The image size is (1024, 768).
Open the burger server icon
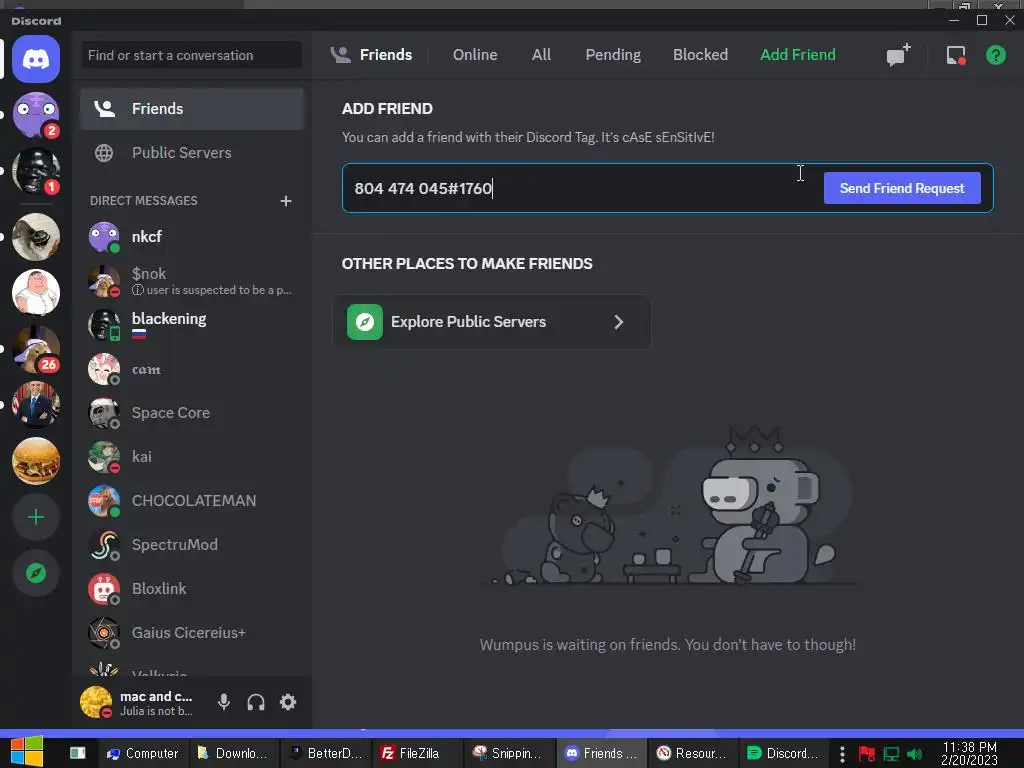(36, 461)
